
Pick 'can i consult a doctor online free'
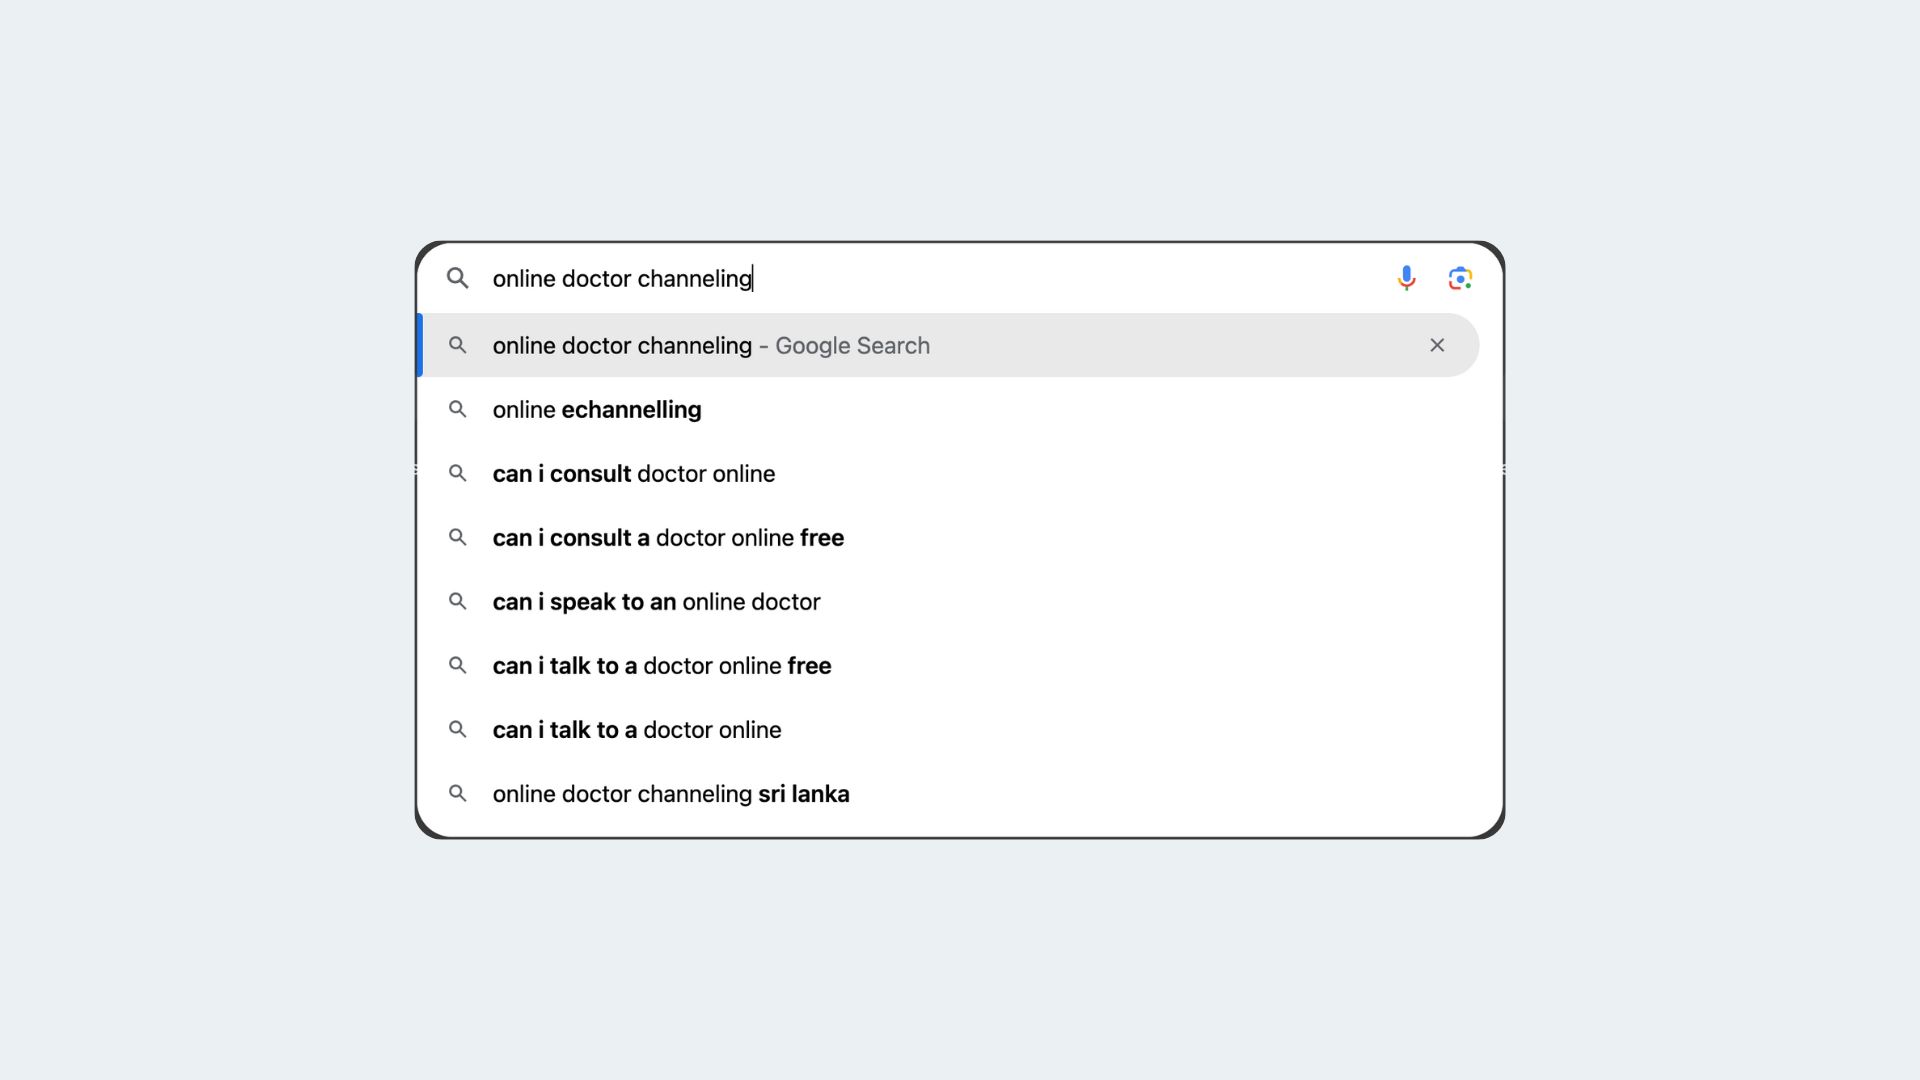coord(948,537)
